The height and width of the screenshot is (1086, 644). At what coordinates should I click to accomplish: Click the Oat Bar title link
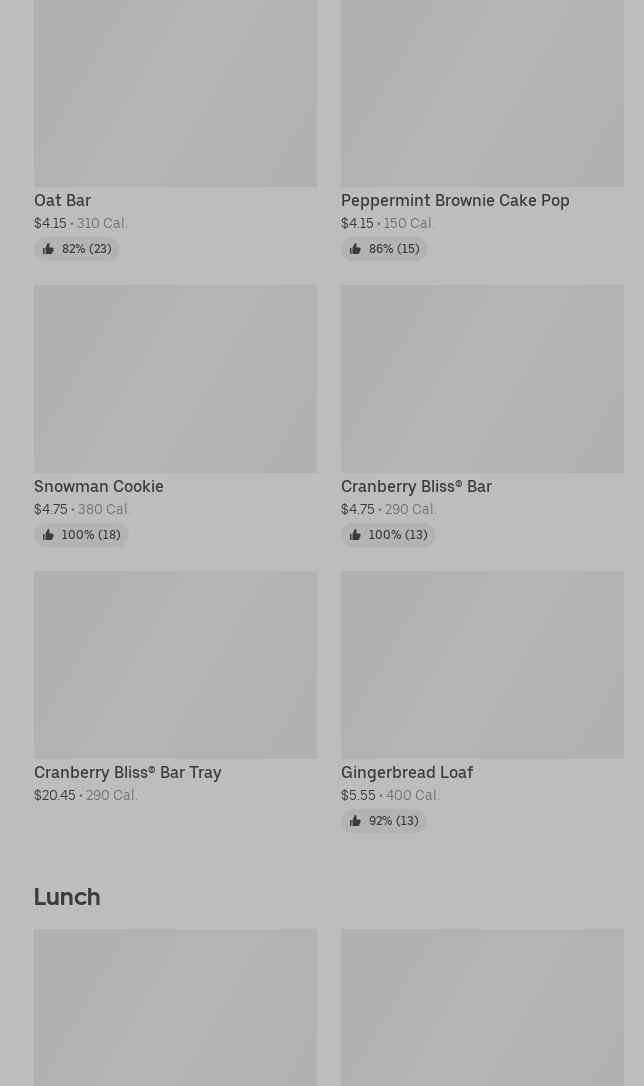click(62, 200)
